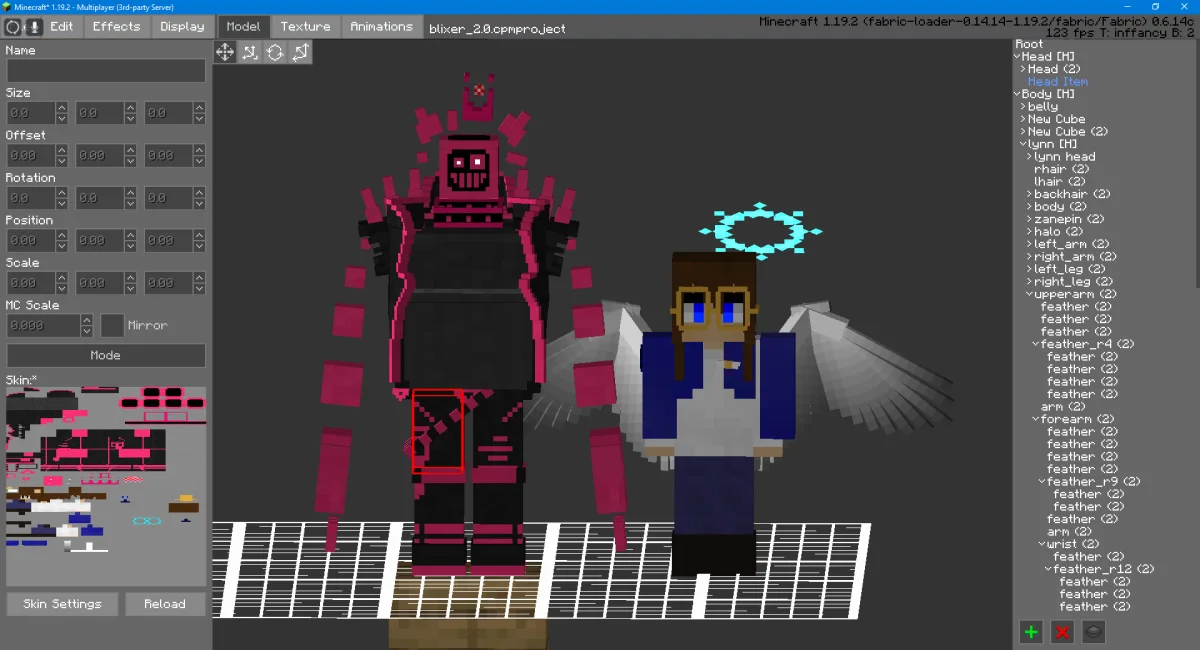The height and width of the screenshot is (650, 1200).
Task: Click the first Size value field
Action: 31,113
